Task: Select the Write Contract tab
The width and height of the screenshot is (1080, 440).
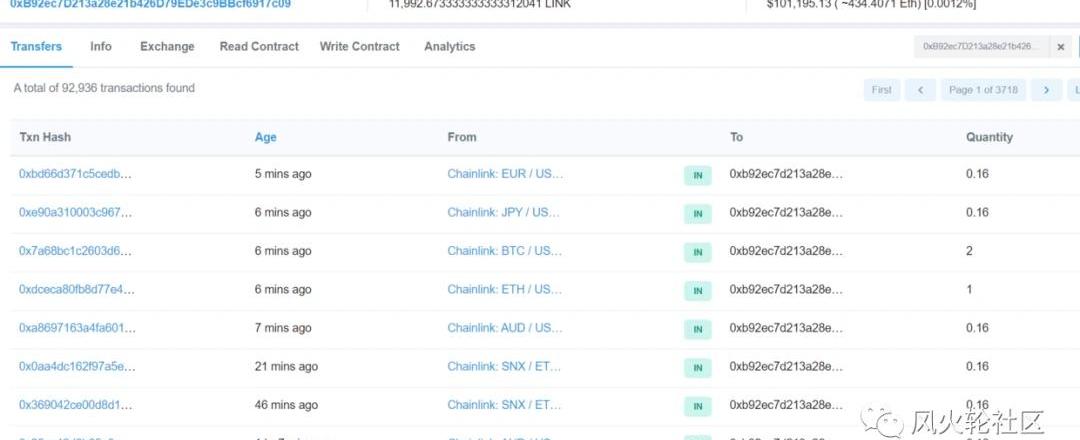Action: [359, 47]
